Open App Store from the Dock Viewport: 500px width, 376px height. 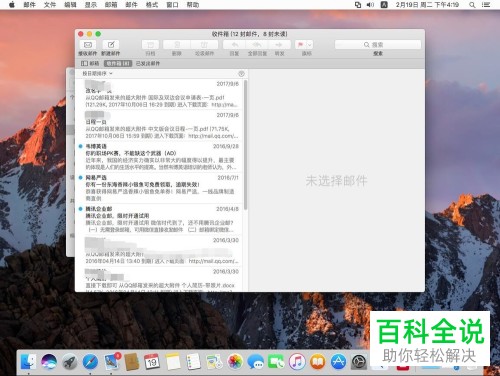click(x=339, y=362)
